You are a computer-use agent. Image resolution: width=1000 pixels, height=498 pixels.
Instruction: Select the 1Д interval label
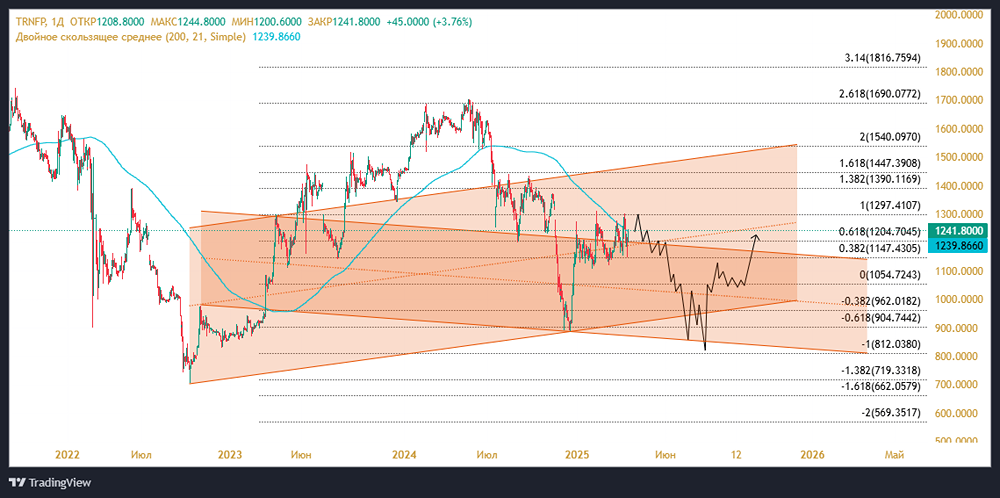click(63, 21)
